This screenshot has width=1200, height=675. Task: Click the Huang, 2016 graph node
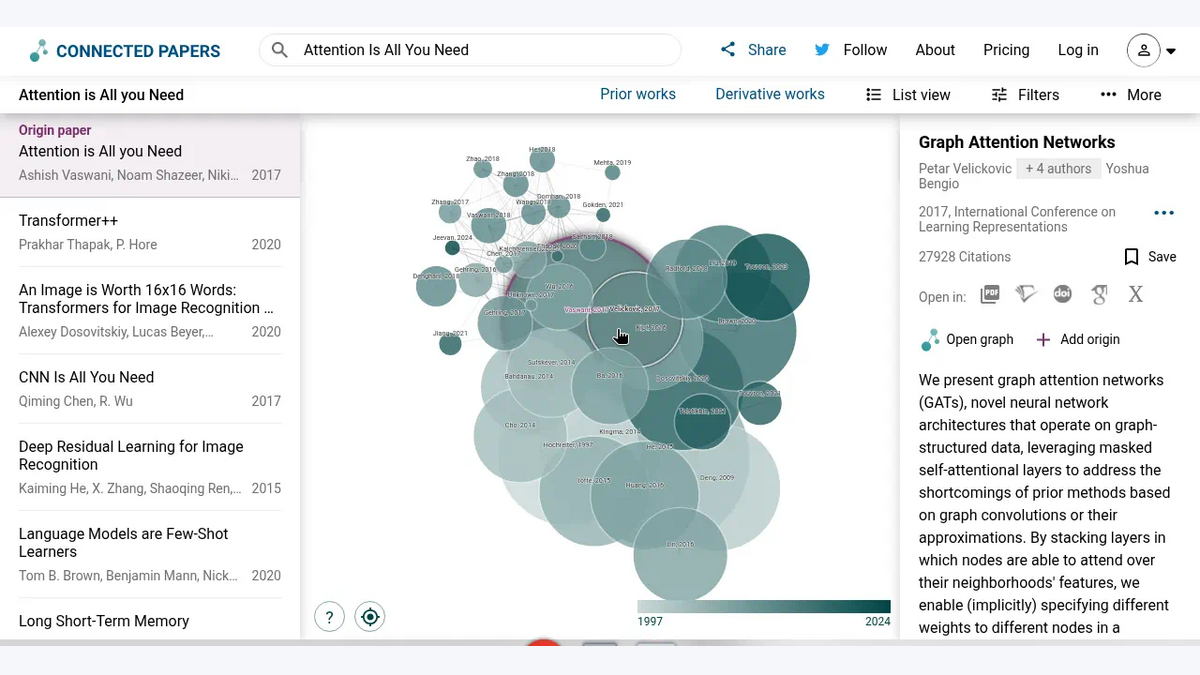click(x=644, y=495)
